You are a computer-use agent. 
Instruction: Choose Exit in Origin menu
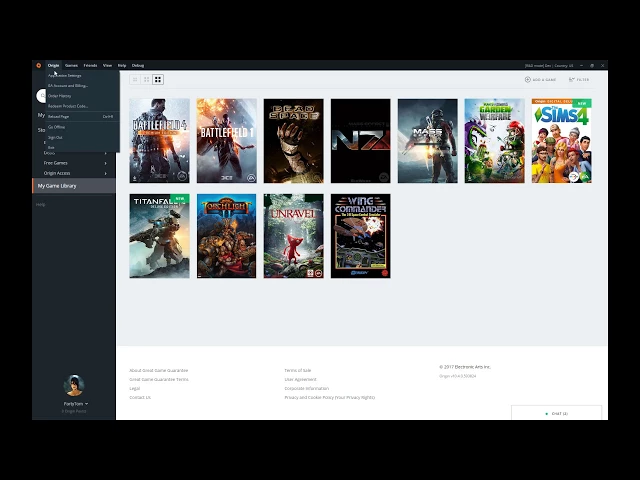83,147
